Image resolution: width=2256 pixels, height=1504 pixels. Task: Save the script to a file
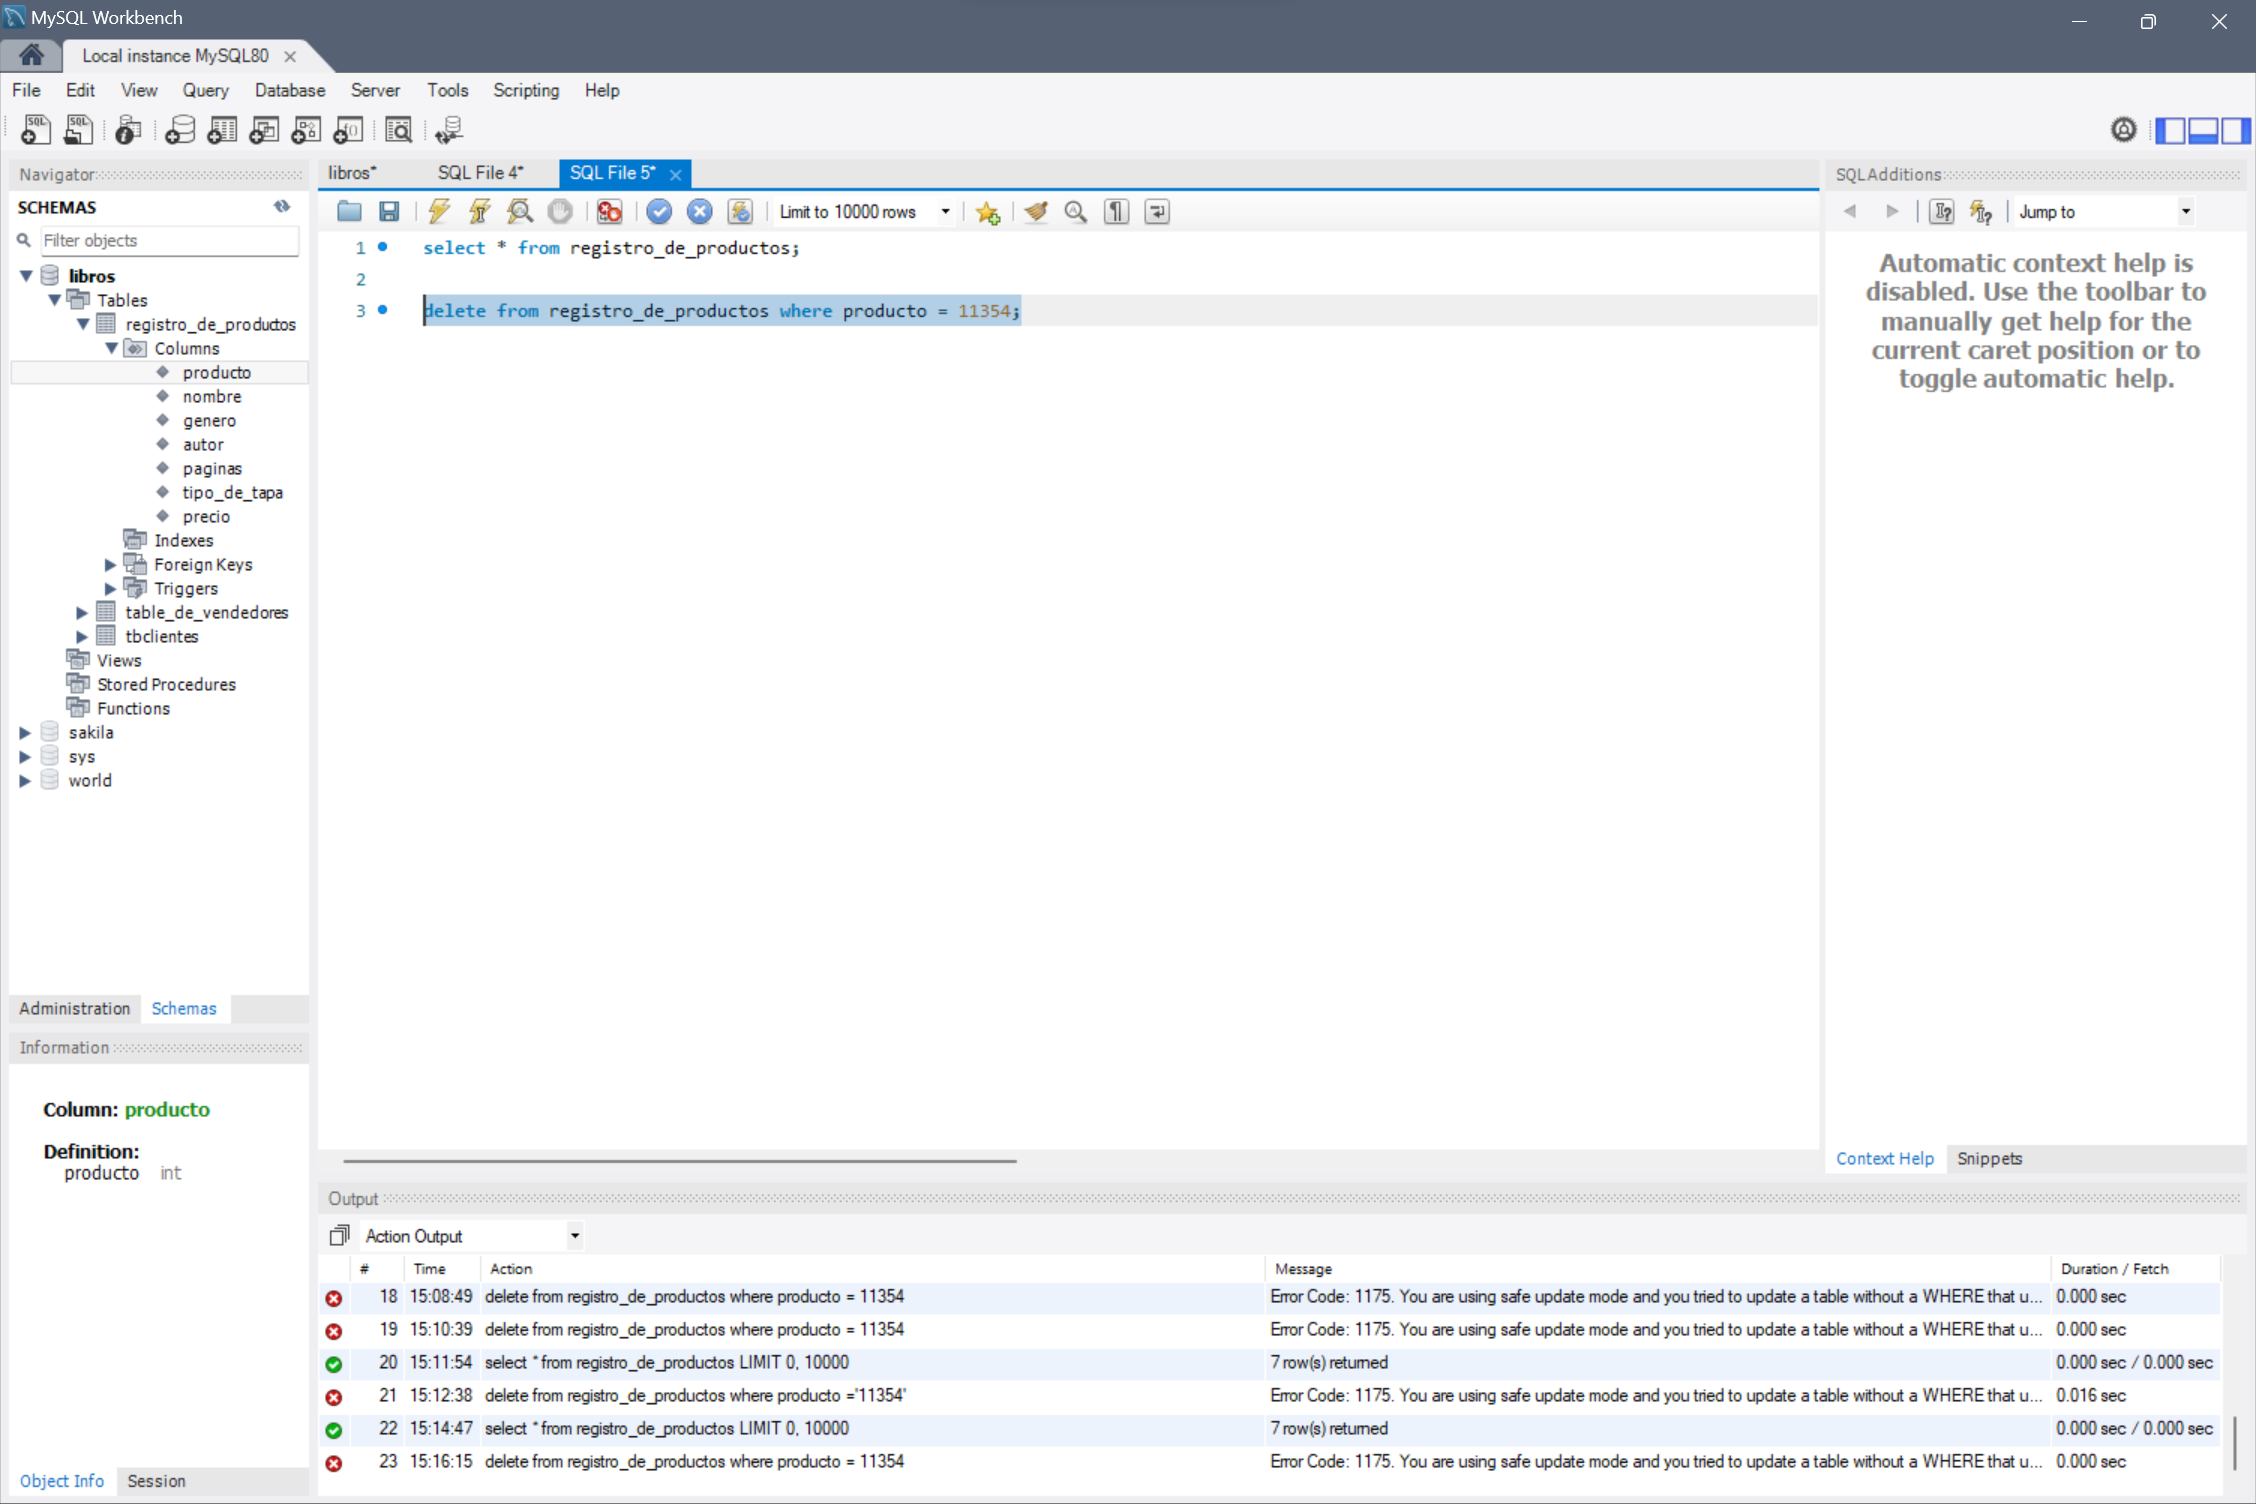(389, 211)
